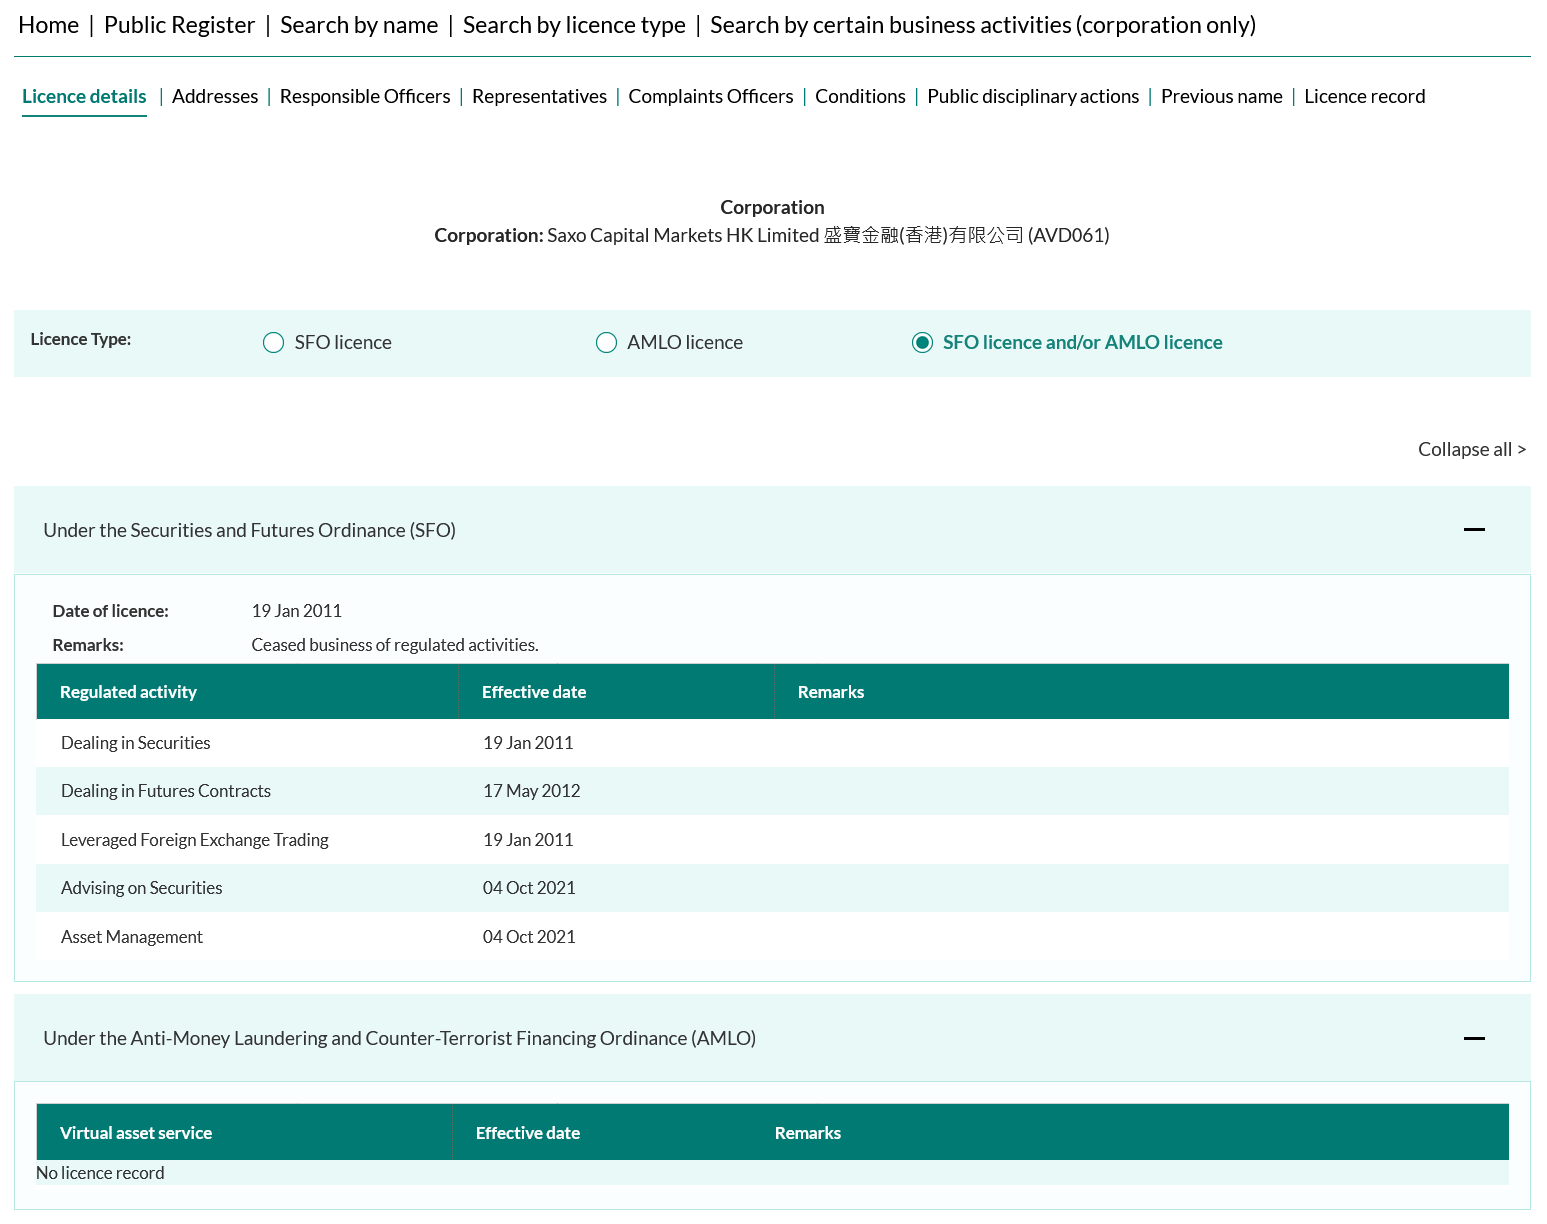Collapse the SFO section with minus icon

[1473, 530]
